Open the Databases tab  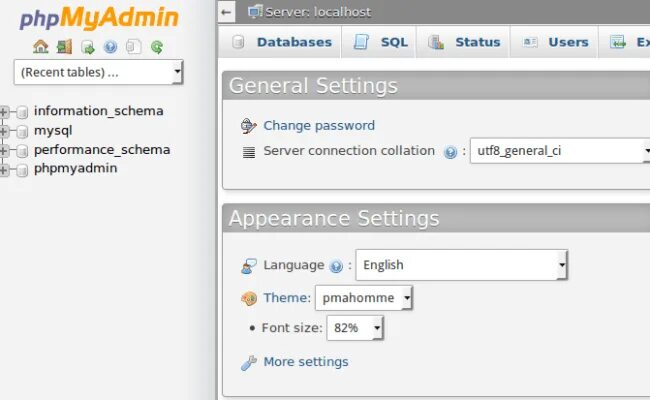pos(282,42)
